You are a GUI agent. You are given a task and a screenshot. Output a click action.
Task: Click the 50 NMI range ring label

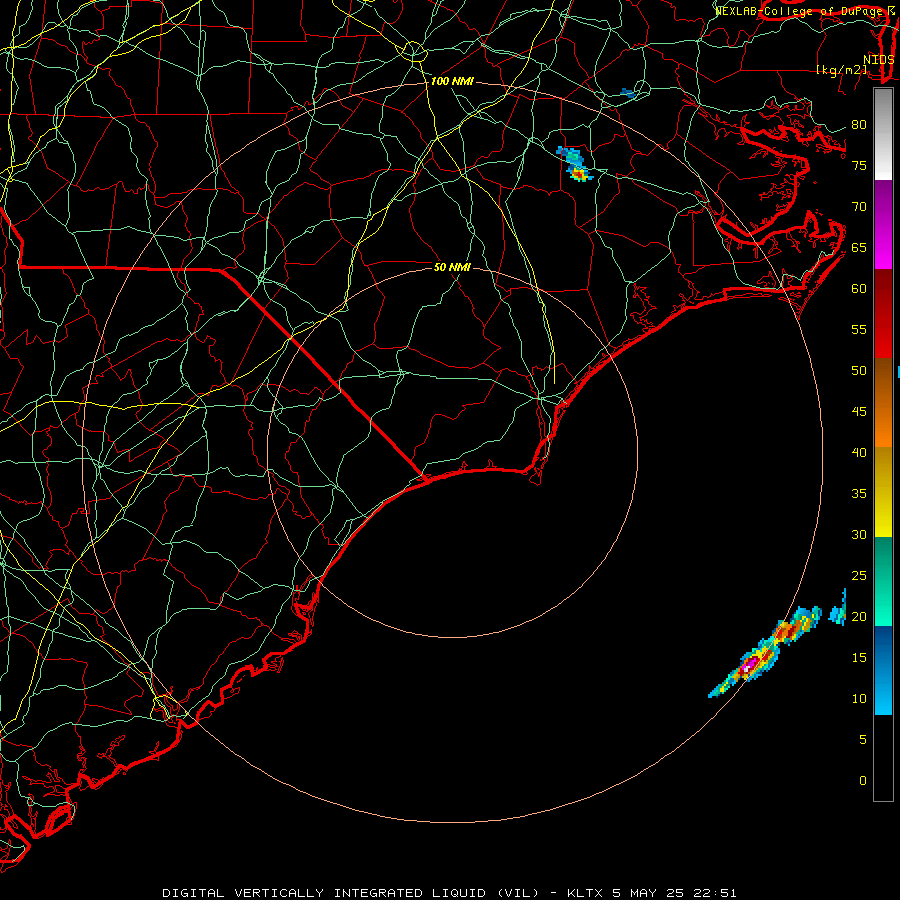452,267
